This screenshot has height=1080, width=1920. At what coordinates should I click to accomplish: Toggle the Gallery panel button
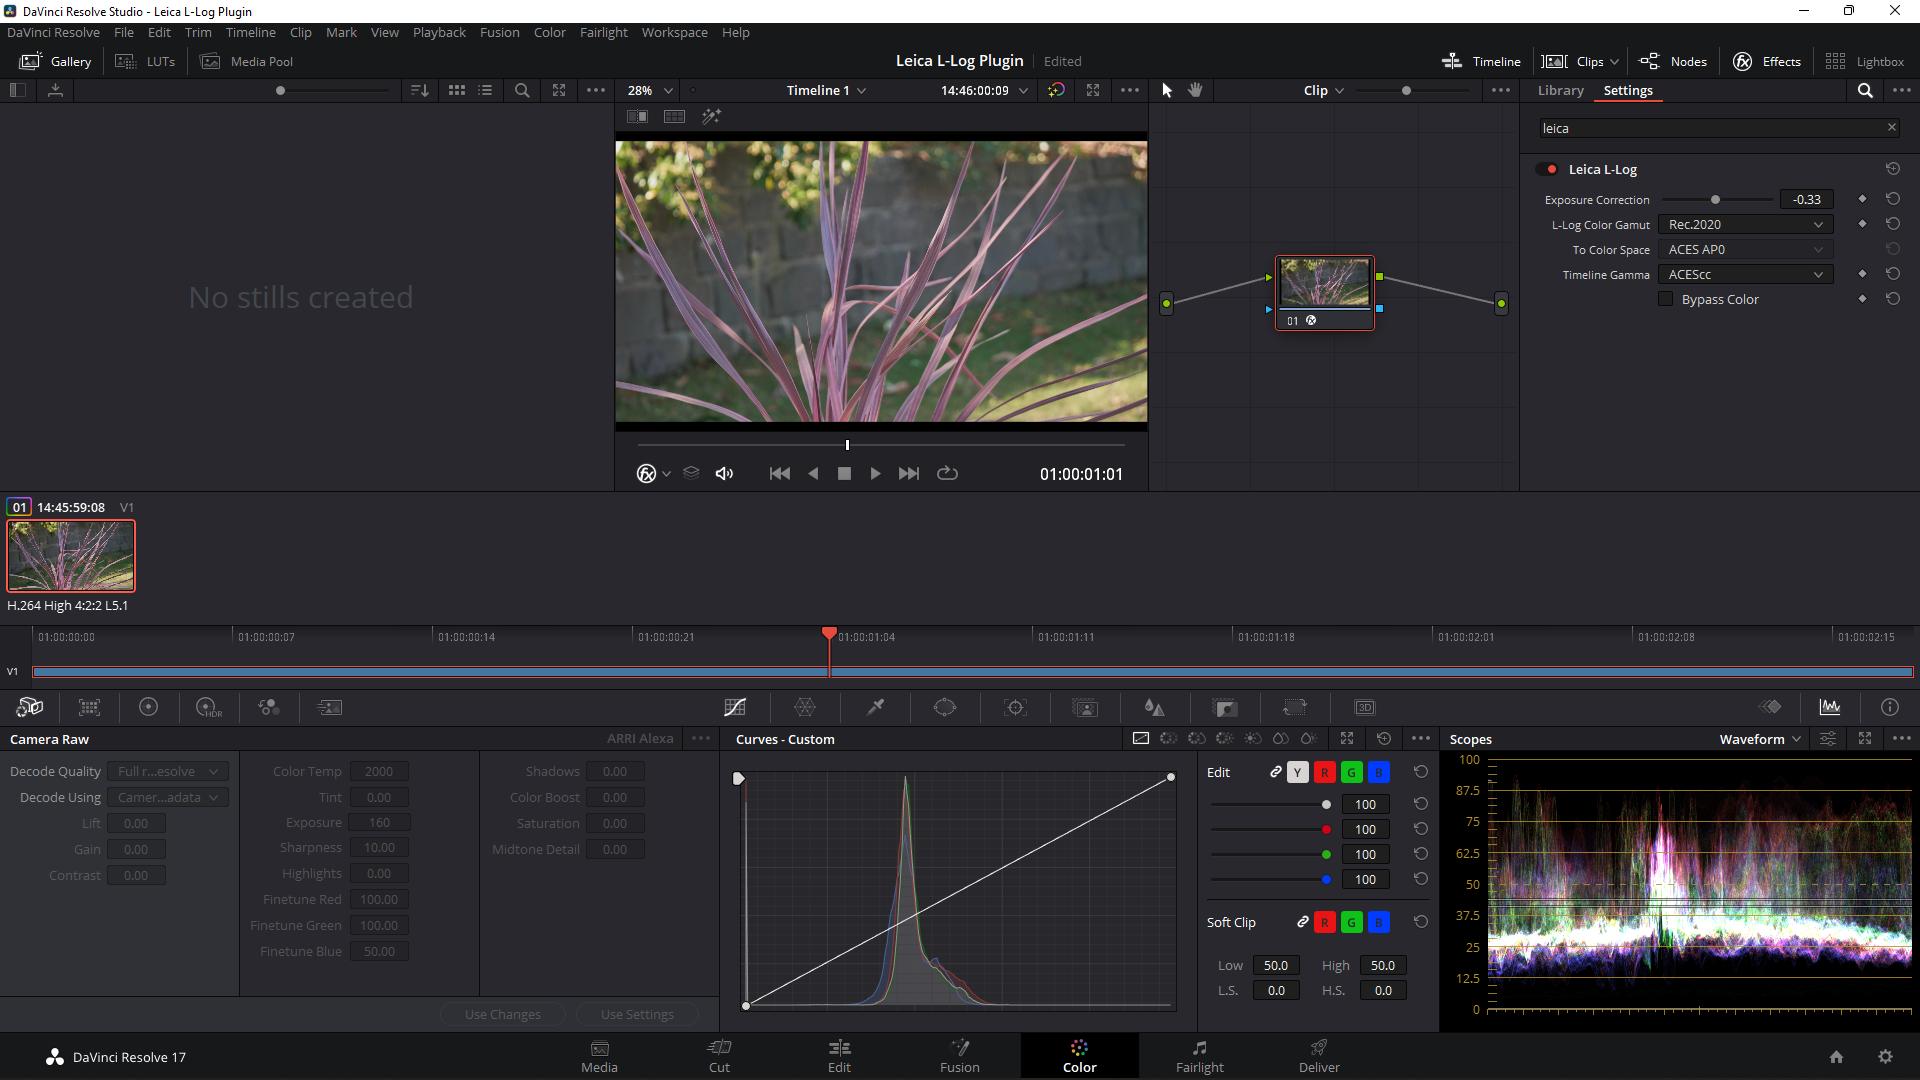click(56, 61)
